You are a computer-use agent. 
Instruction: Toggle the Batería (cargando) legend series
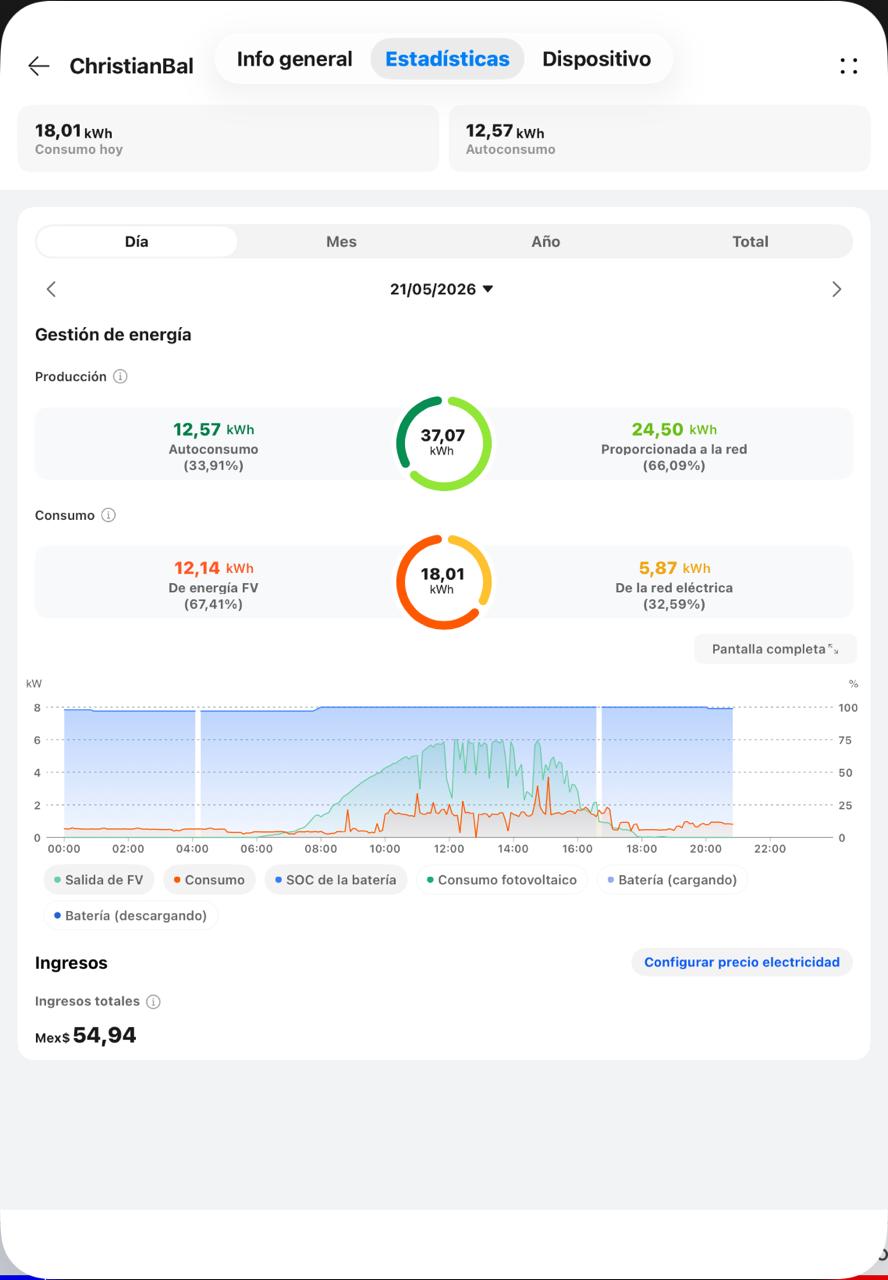[672, 880]
